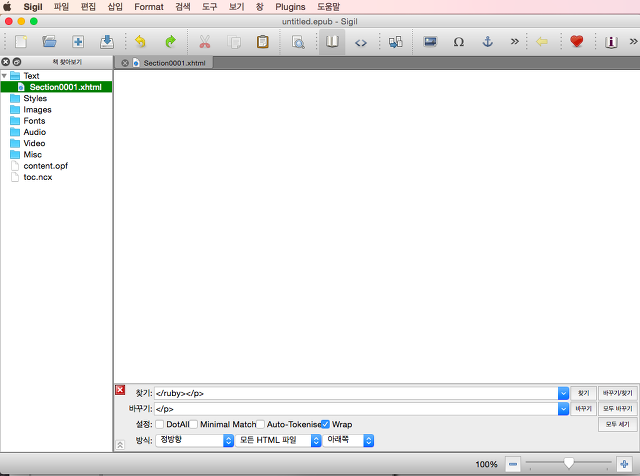Click the 바꾸기 replace button
Viewport: 640px width, 476px height.
coord(584,409)
